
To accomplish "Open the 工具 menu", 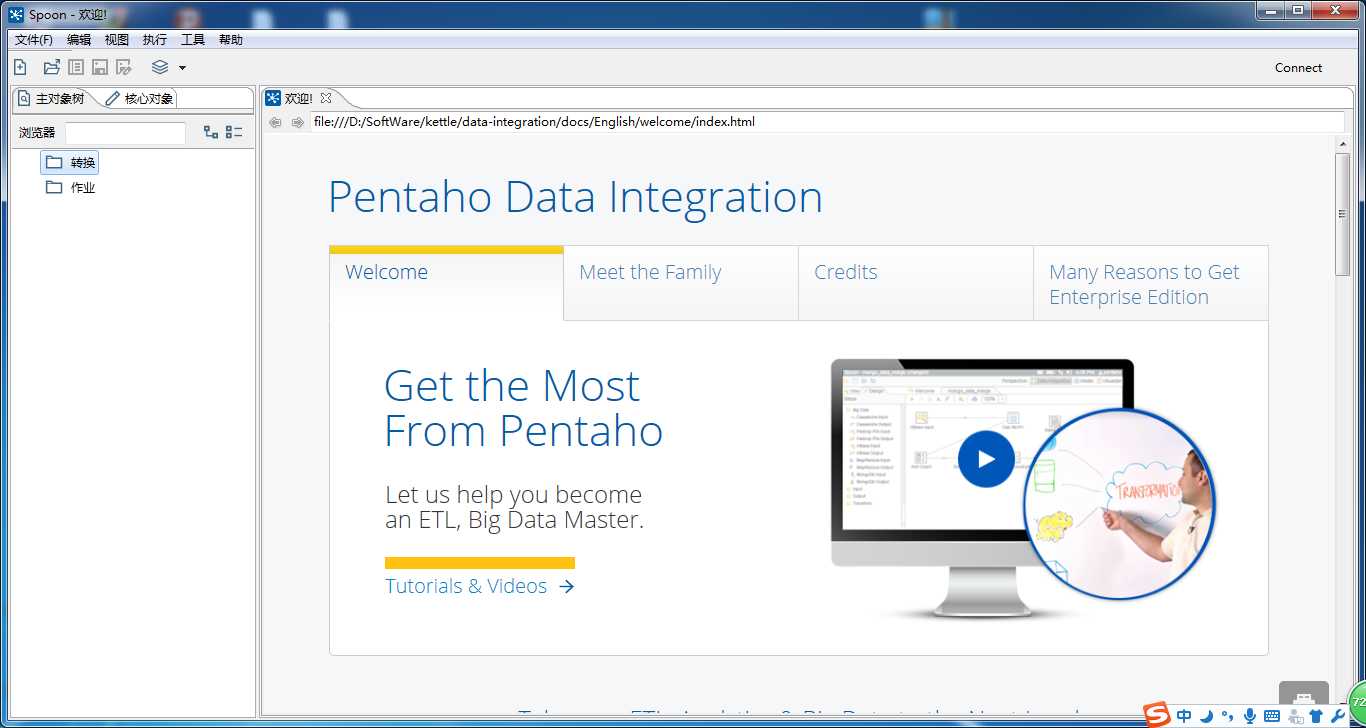I will tap(193, 40).
